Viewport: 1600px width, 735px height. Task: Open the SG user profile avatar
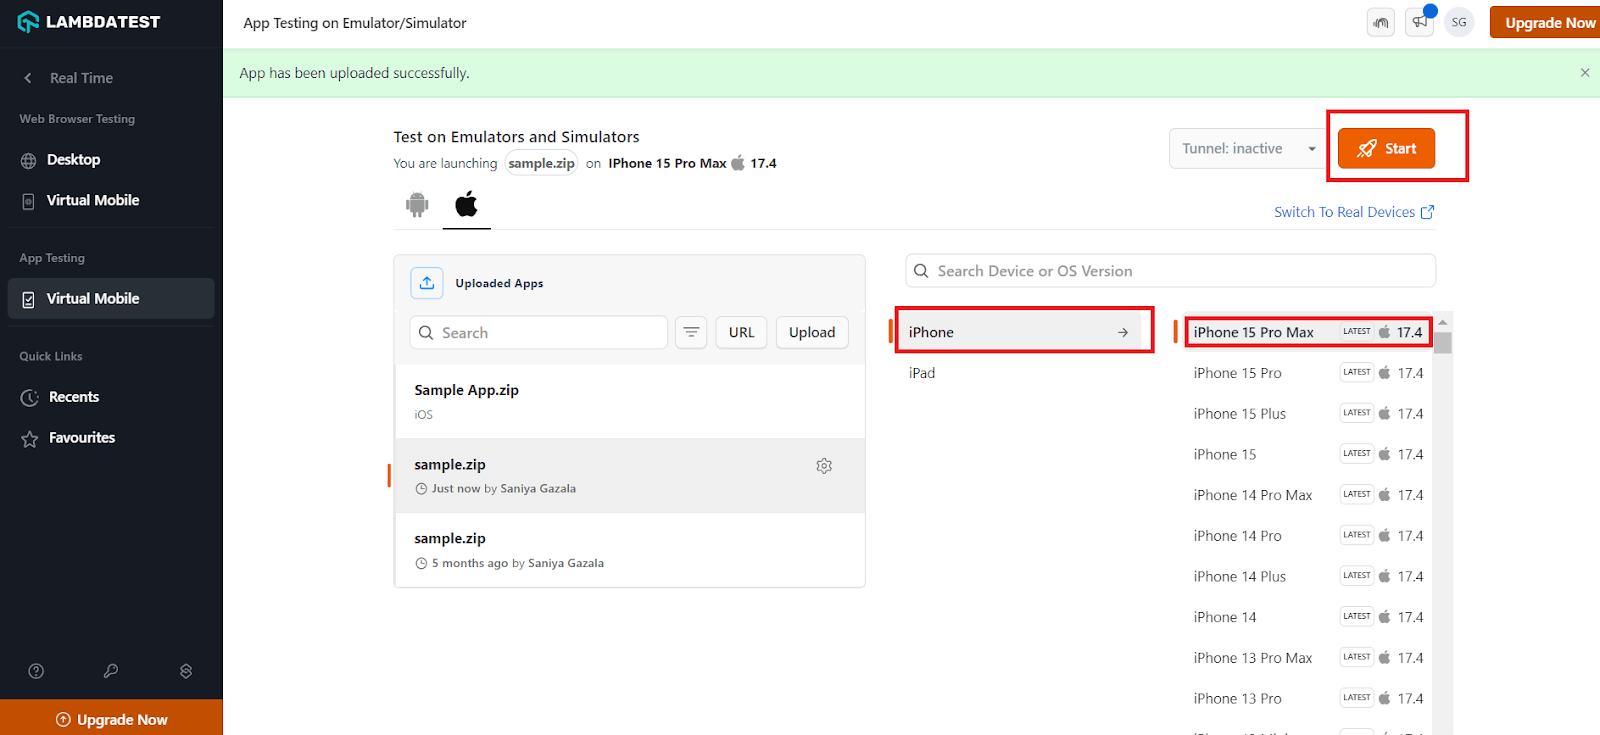pyautogui.click(x=1459, y=22)
